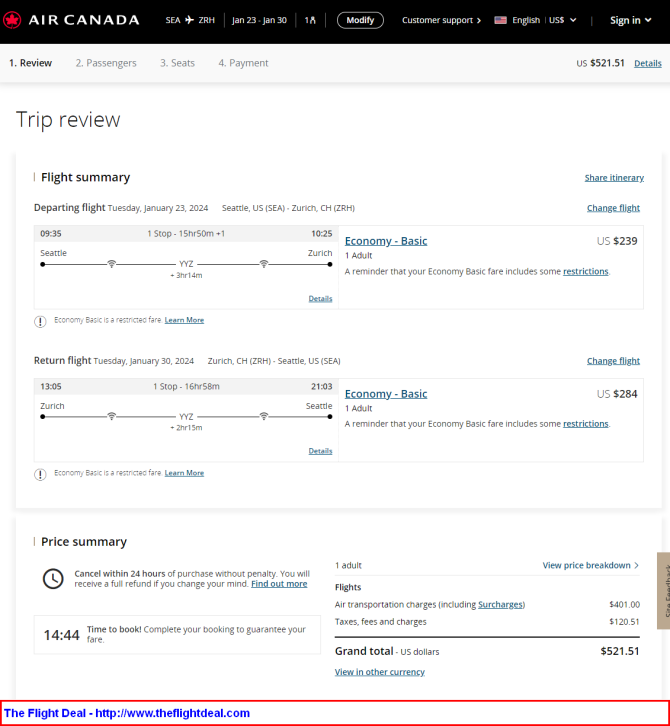Click Change flight for the return flight

tap(614, 361)
